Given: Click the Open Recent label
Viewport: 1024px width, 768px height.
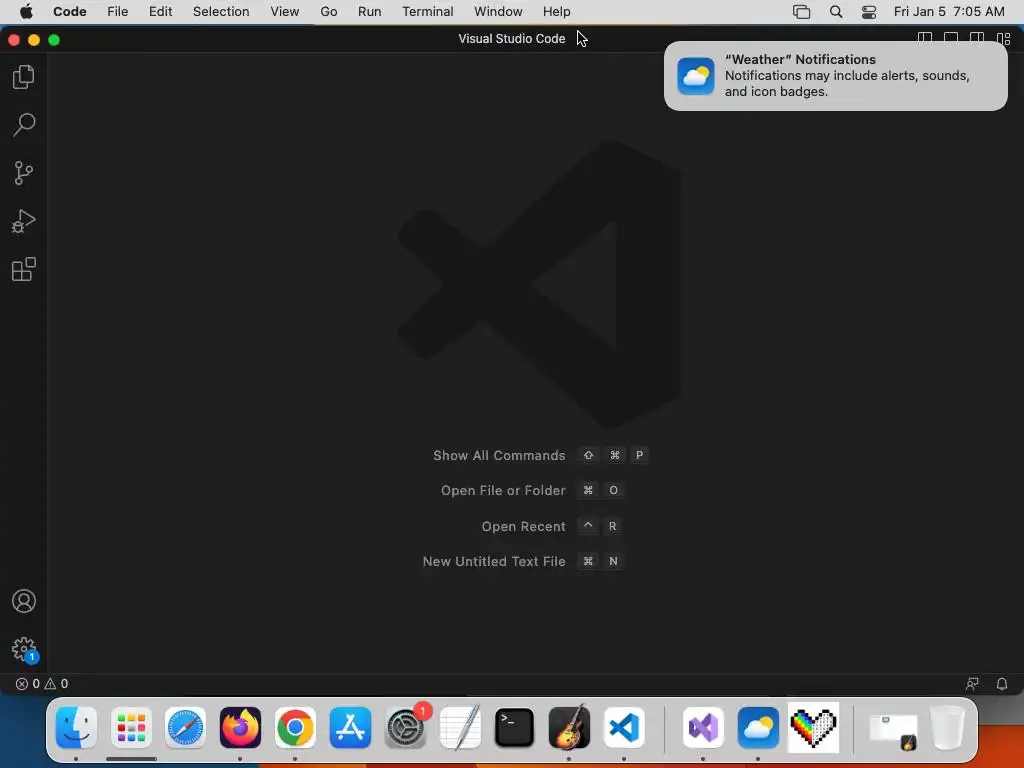Looking at the screenshot, I should pos(523,526).
